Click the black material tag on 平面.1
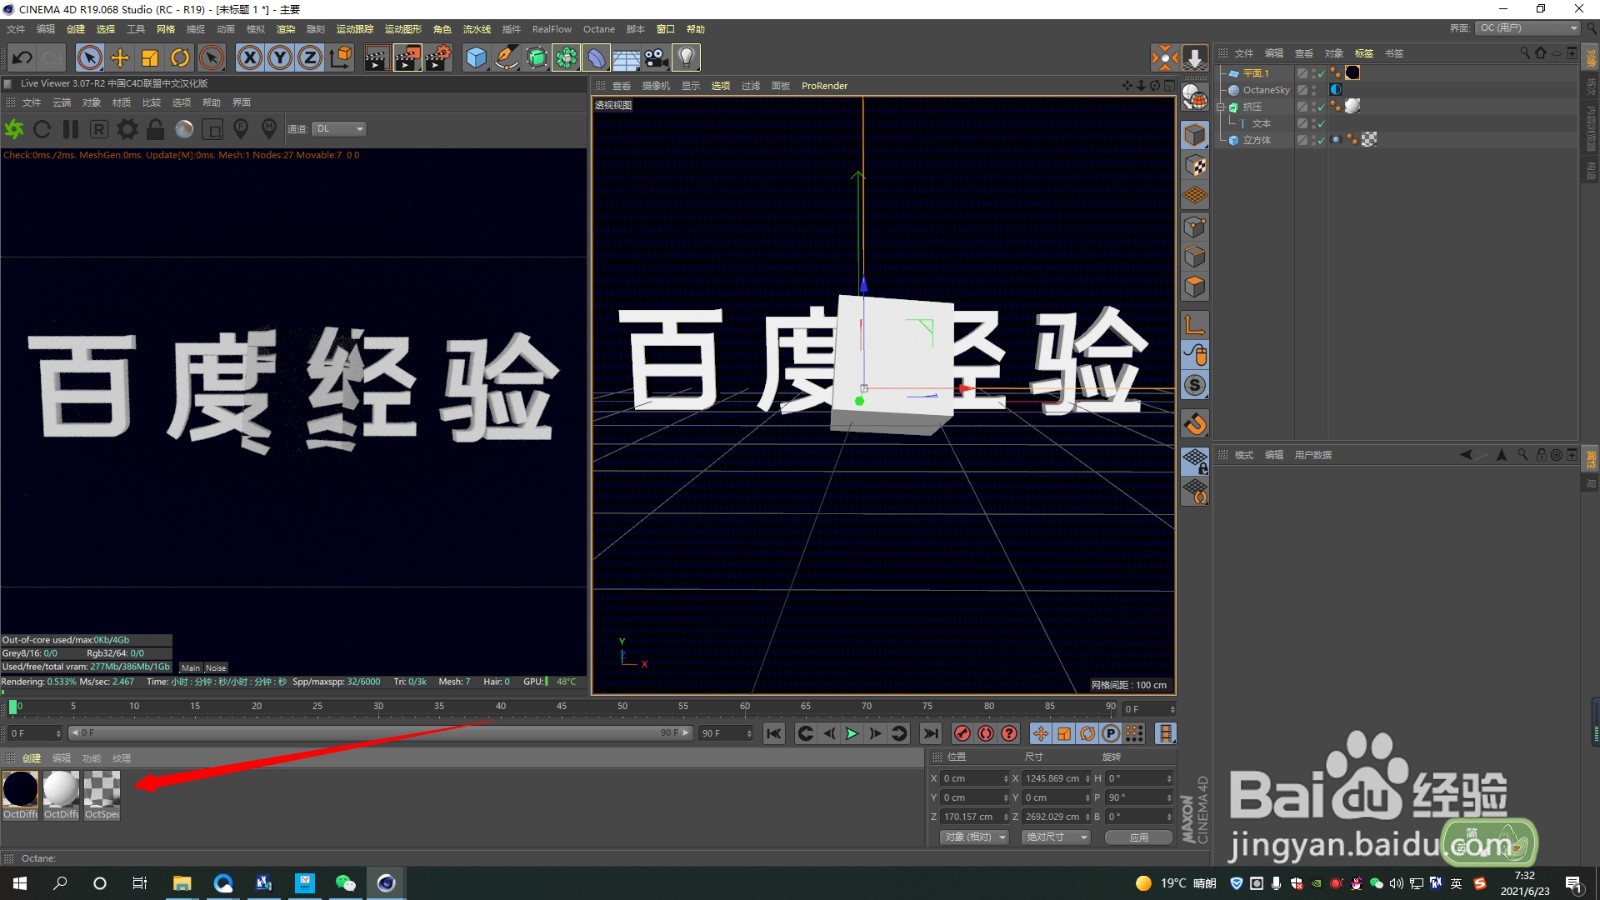Screen dimensions: 1600x900 click(1352, 73)
